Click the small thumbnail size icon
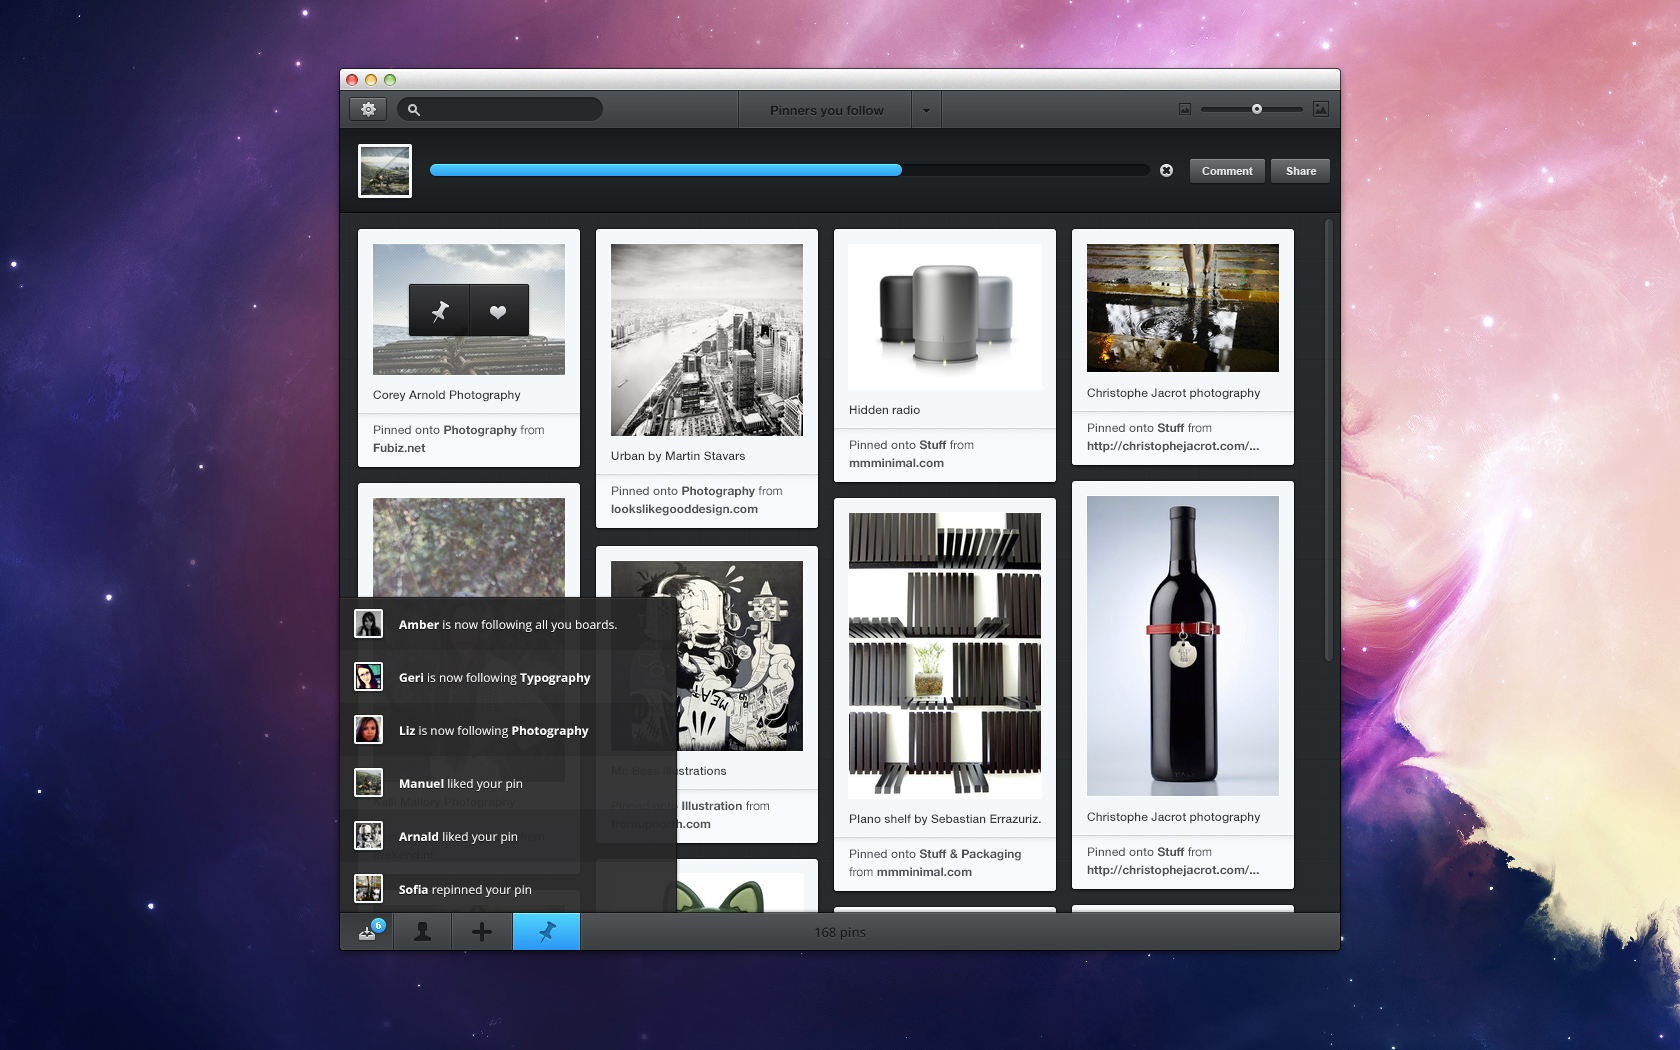Screen dimensions: 1680x1050 point(1185,110)
